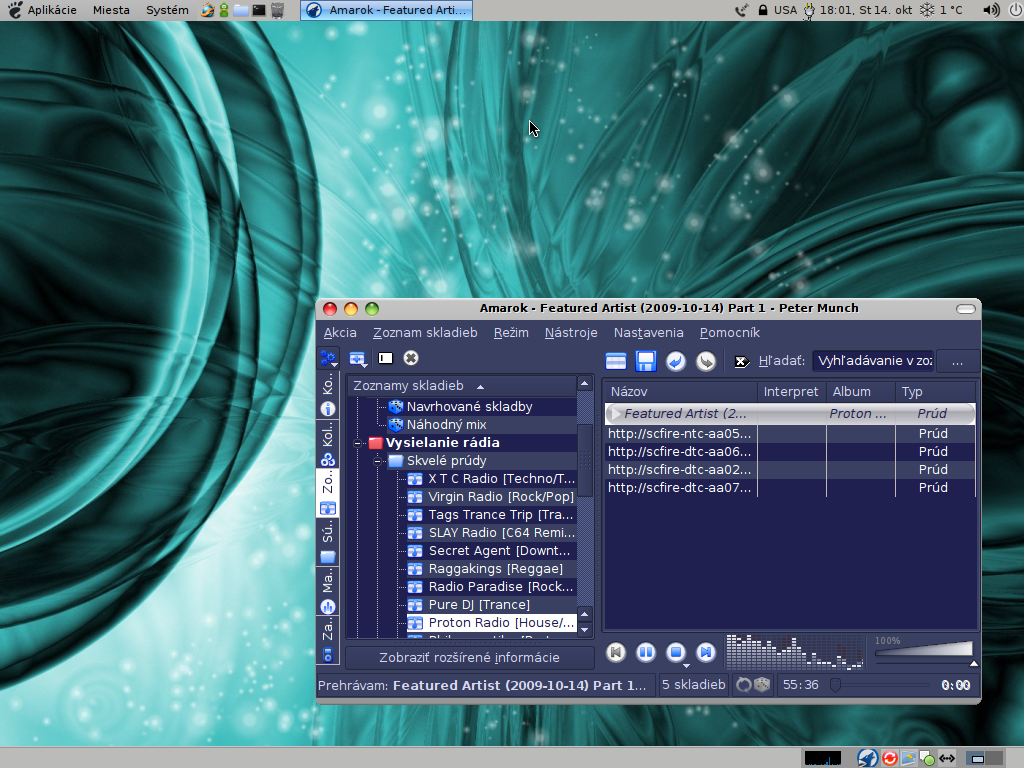The image size is (1024, 768).
Task: Select the Náhodný mix dynamic playlist
Action: (438, 424)
